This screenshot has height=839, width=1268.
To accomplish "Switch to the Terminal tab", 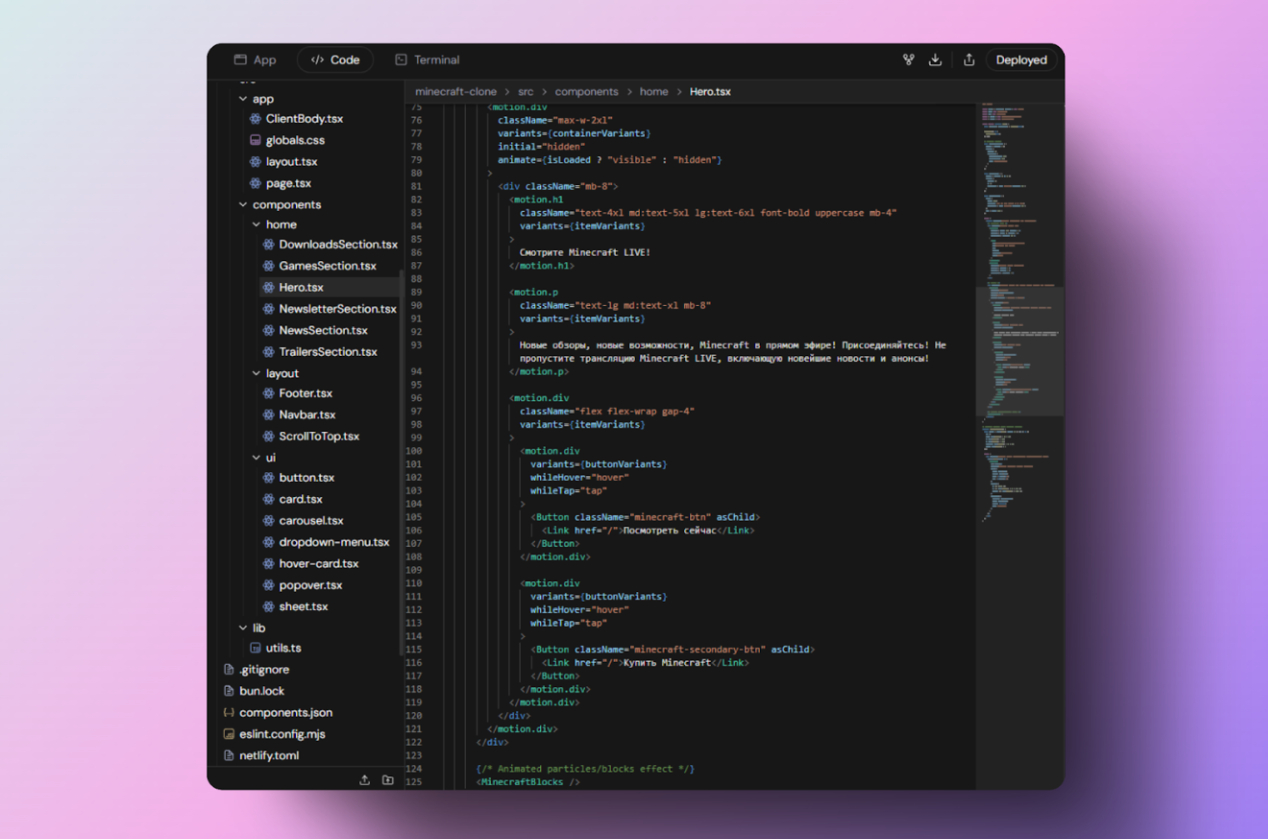I will coord(427,60).
